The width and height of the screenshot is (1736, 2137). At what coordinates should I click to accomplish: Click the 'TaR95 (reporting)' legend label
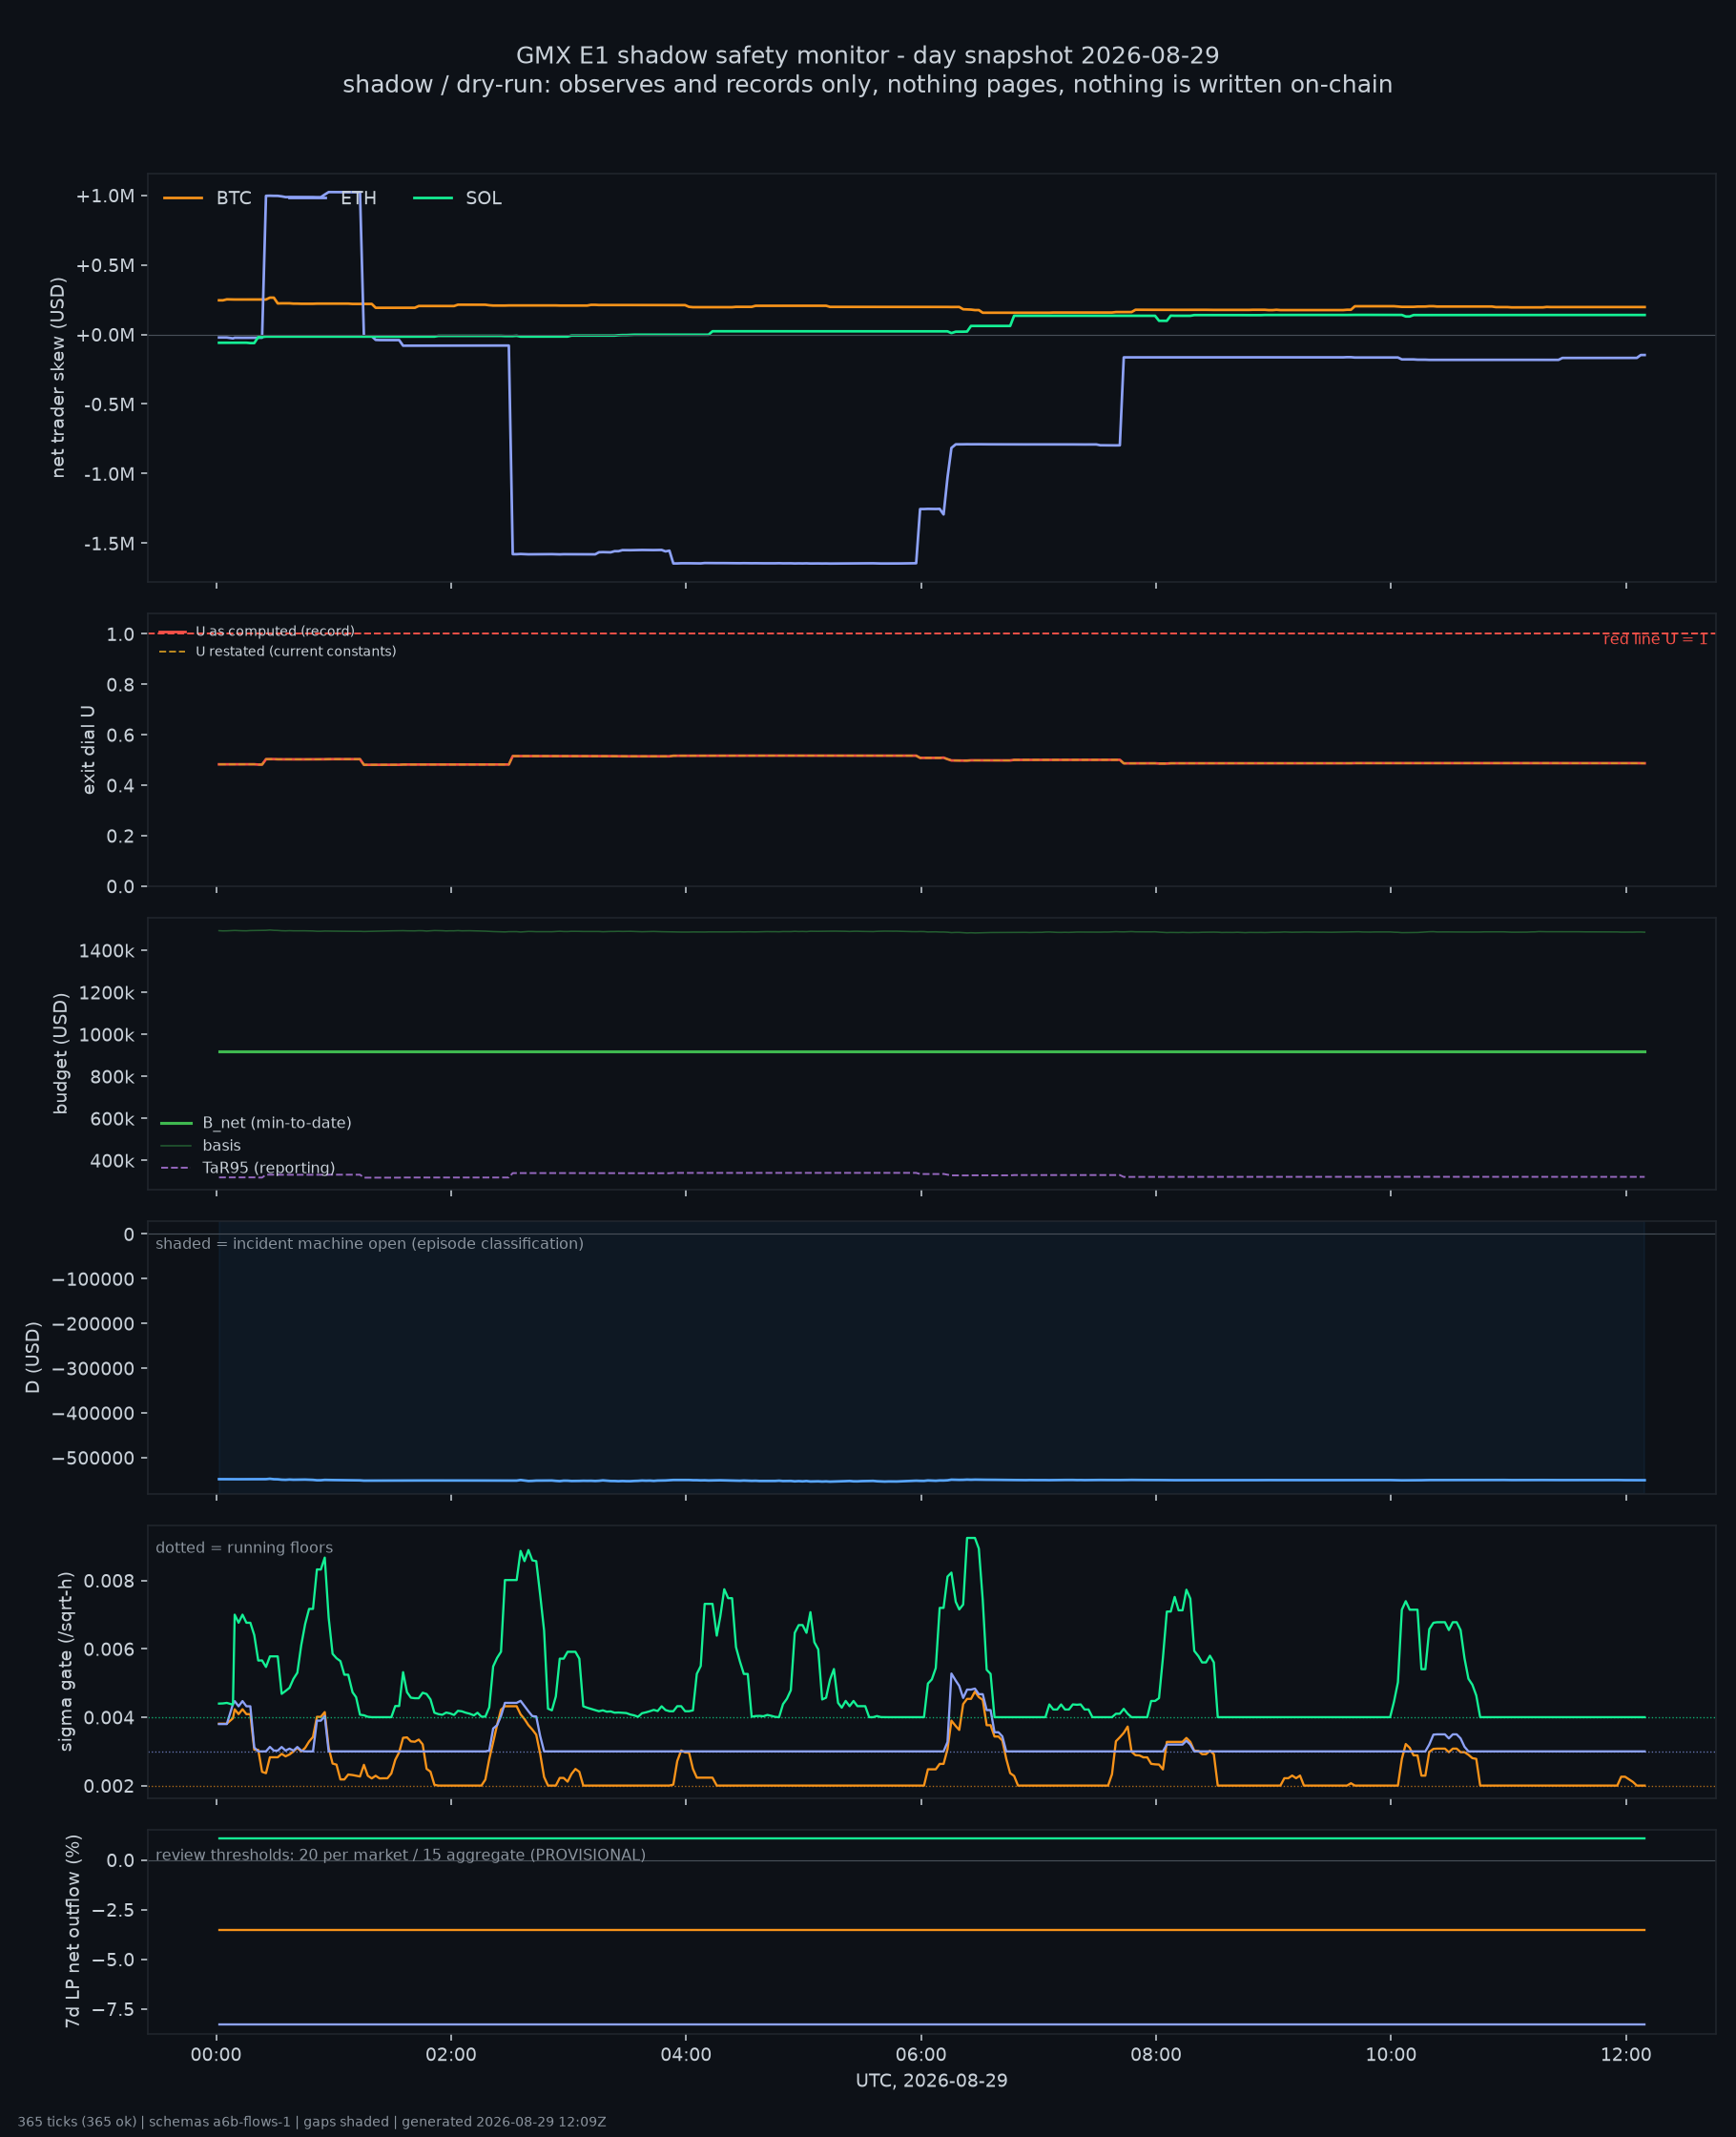[x=269, y=1168]
